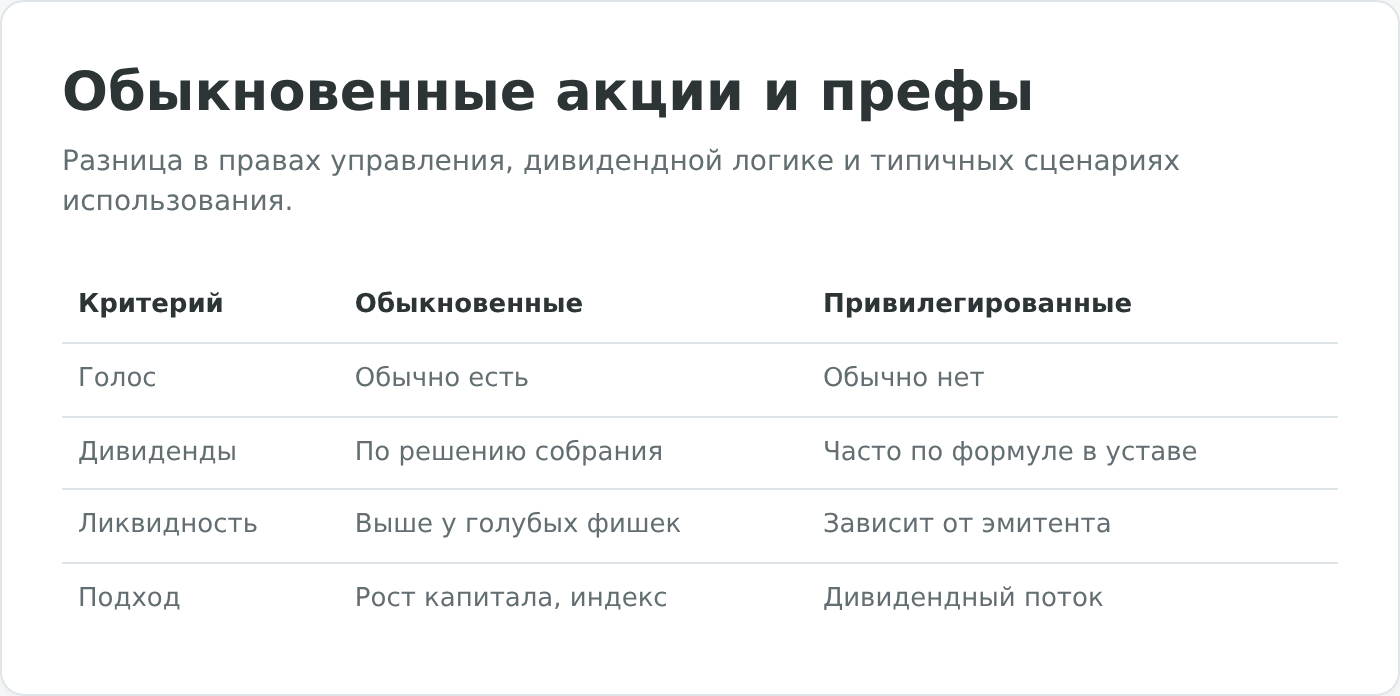Select the "Дивиденды" row label
This screenshot has width=1400, height=696.
click(157, 452)
